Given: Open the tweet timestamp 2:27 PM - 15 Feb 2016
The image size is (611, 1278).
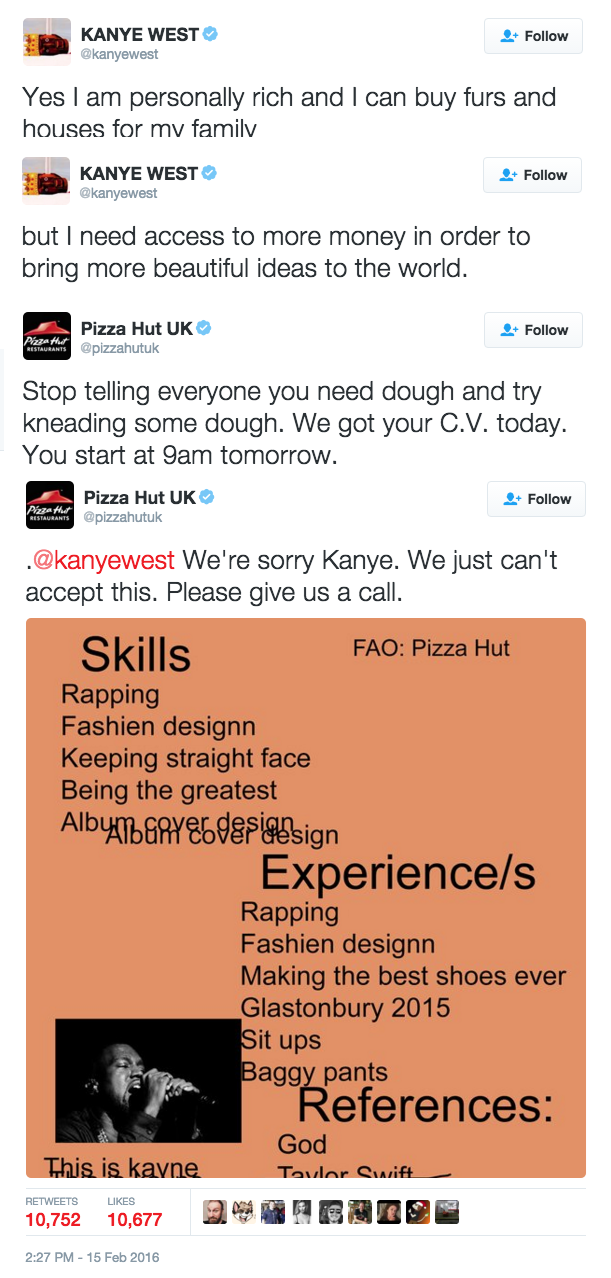Looking at the screenshot, I should tap(92, 1257).
